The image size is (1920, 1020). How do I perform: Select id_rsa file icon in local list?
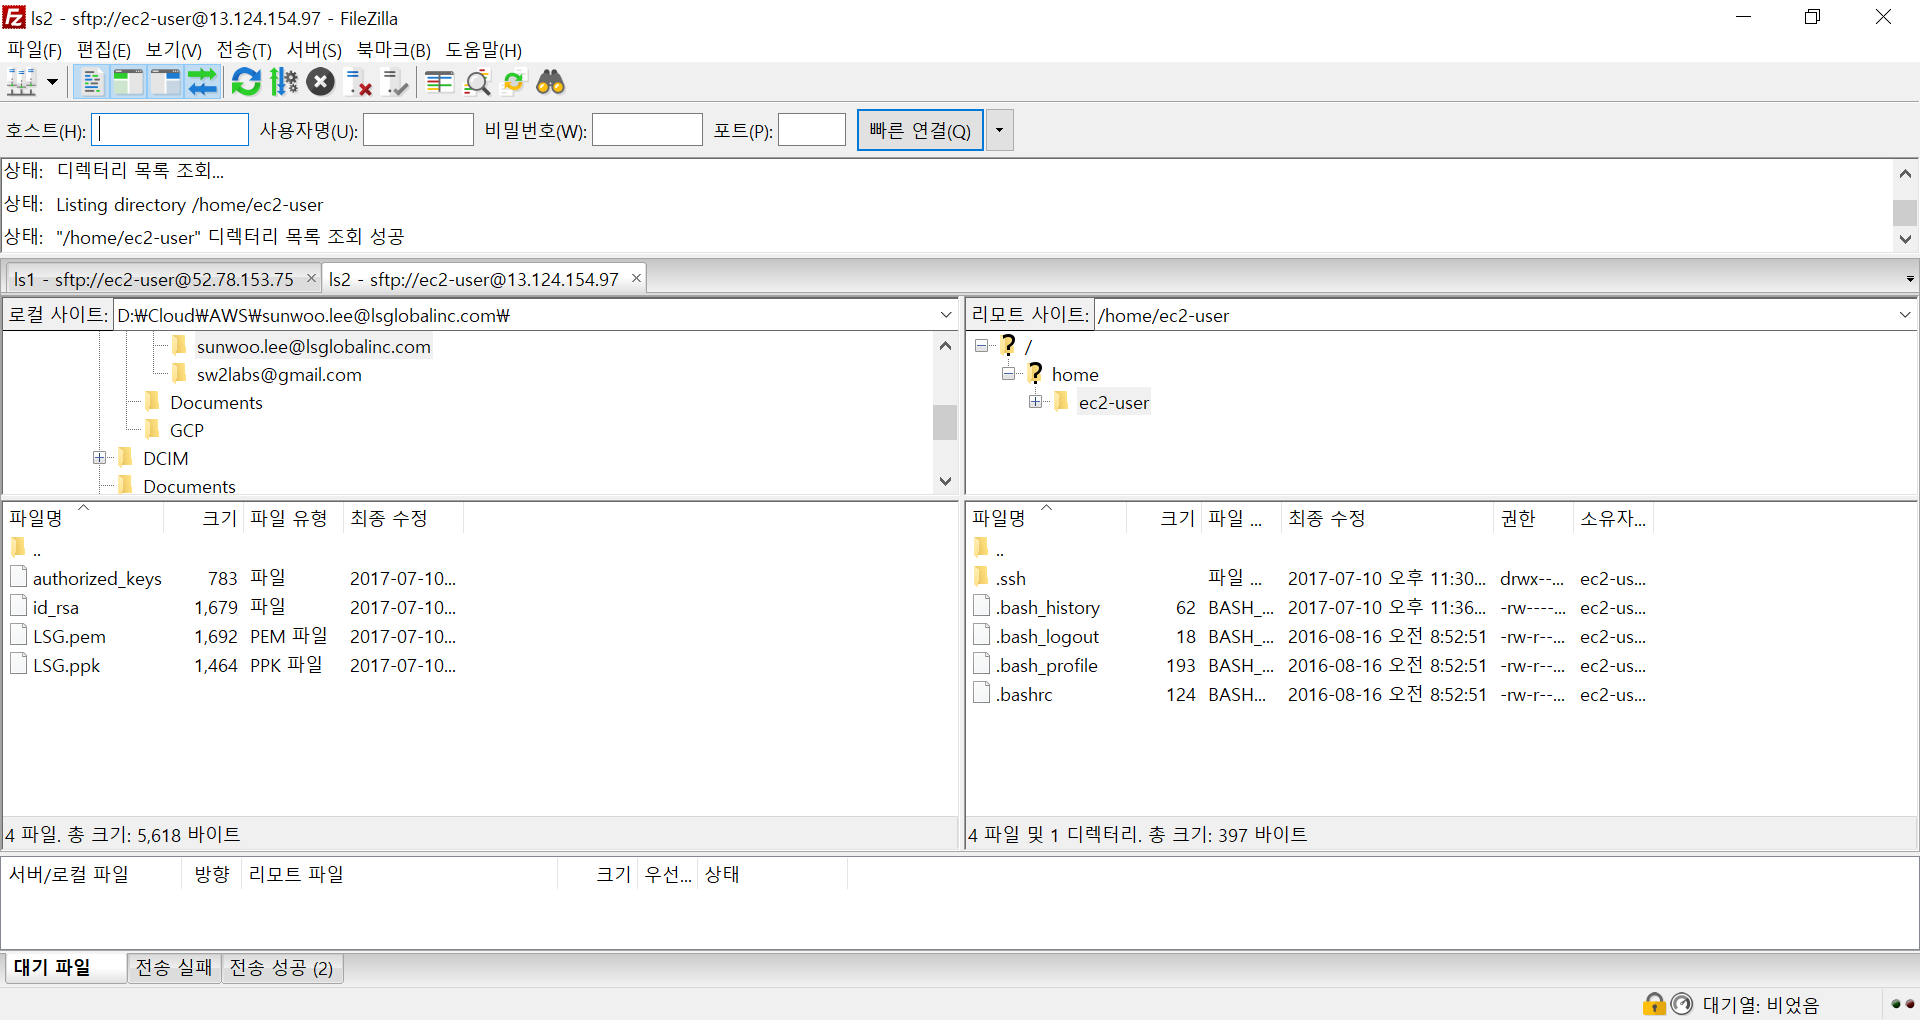click(x=18, y=606)
